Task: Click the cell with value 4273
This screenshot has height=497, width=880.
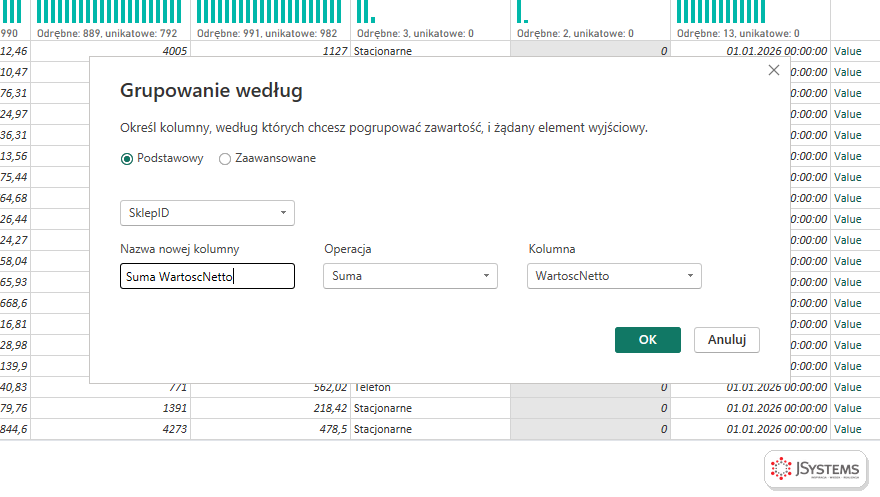Action: coord(111,429)
